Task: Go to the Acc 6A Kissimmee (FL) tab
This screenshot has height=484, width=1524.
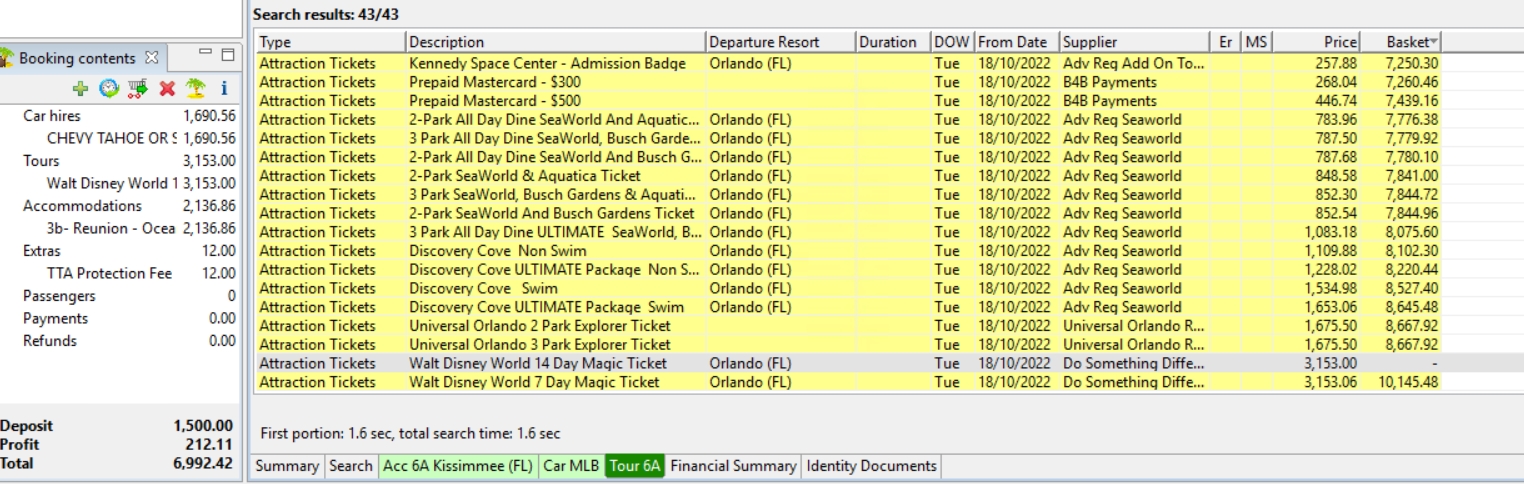Action: pos(458,466)
